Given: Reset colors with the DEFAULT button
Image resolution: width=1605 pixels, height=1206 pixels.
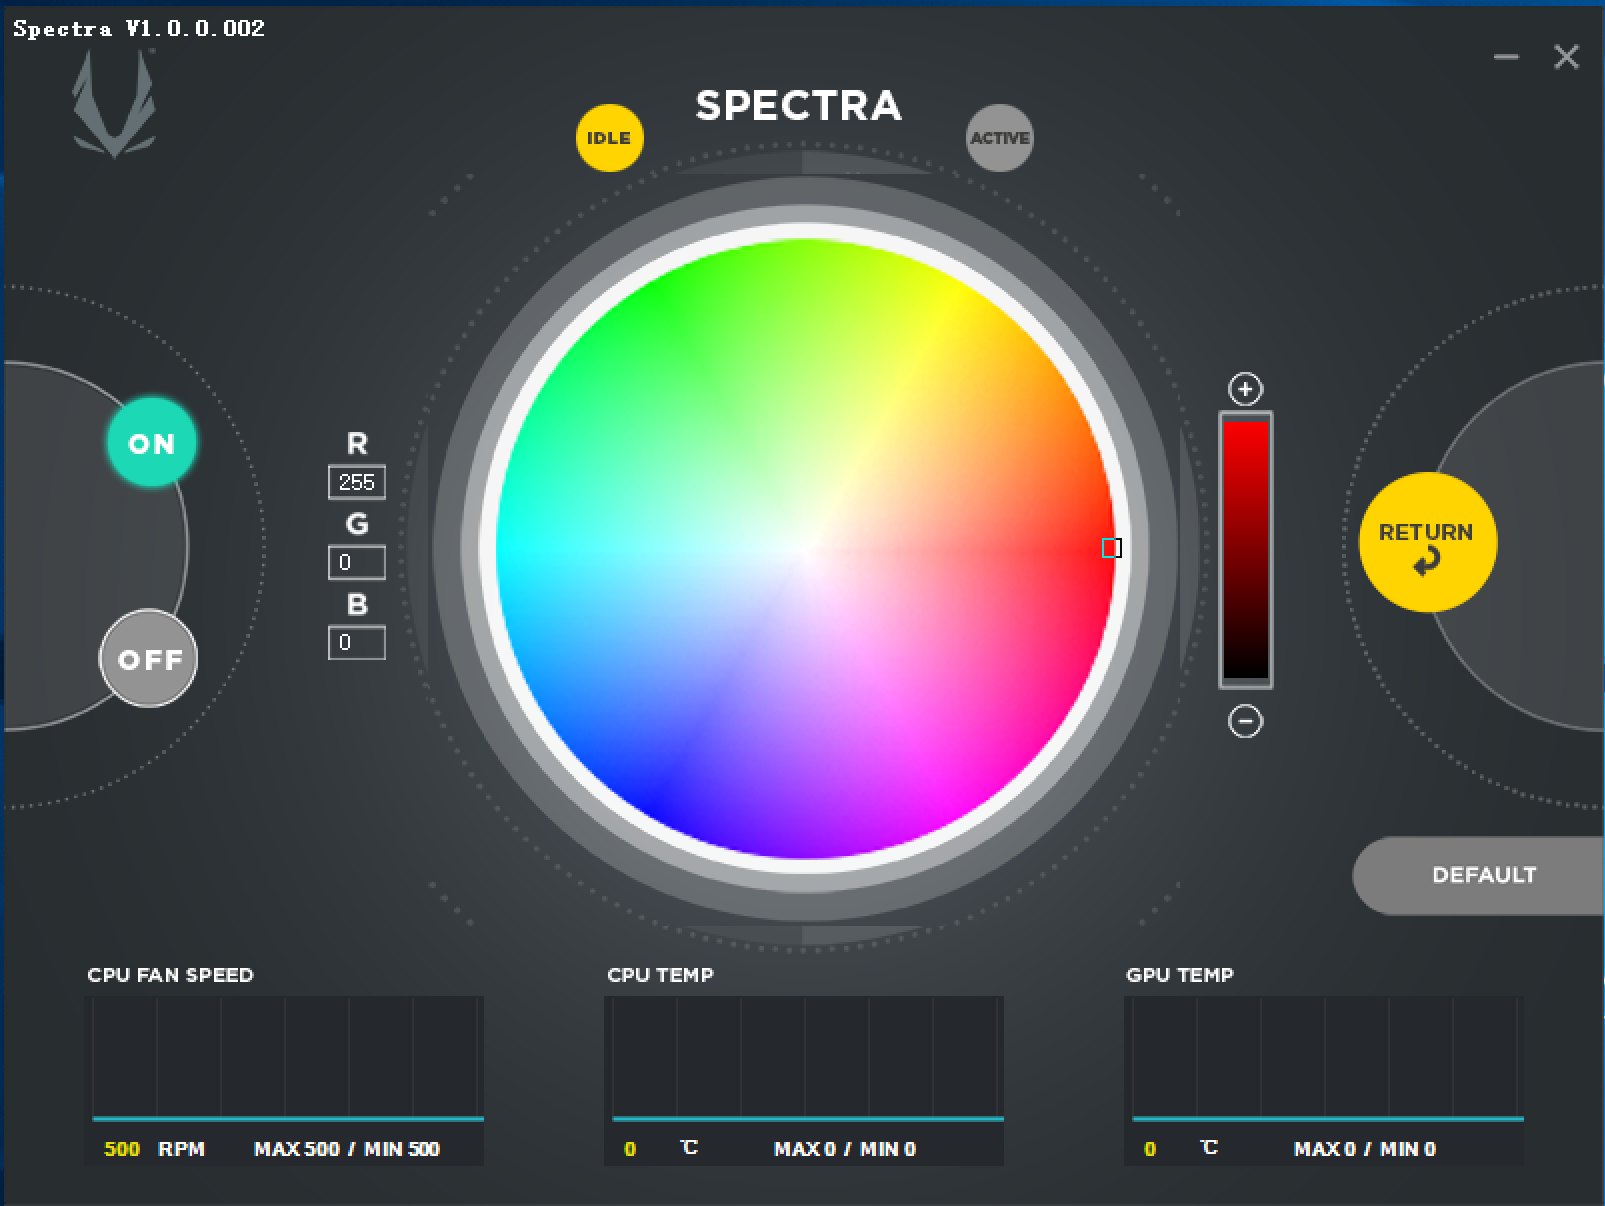Looking at the screenshot, I should 1479,875.
